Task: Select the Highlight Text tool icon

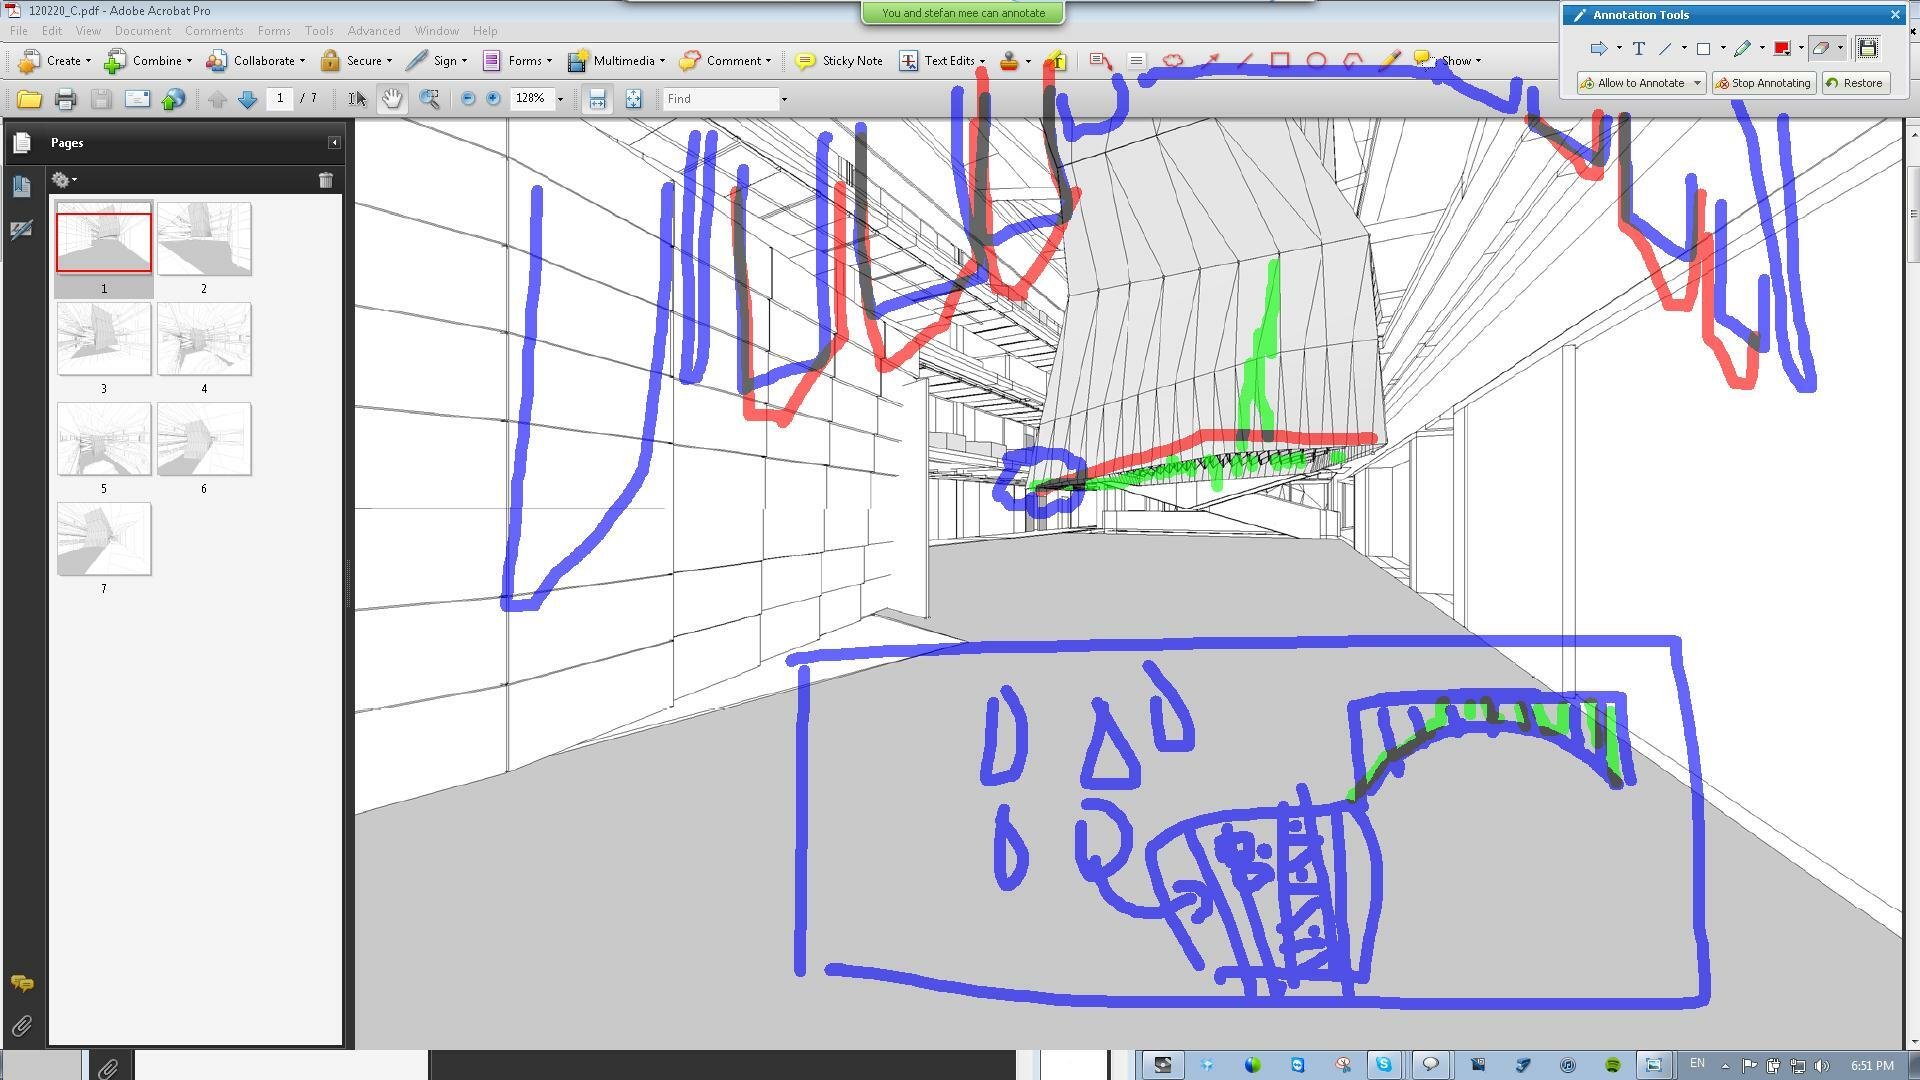Action: (1057, 61)
